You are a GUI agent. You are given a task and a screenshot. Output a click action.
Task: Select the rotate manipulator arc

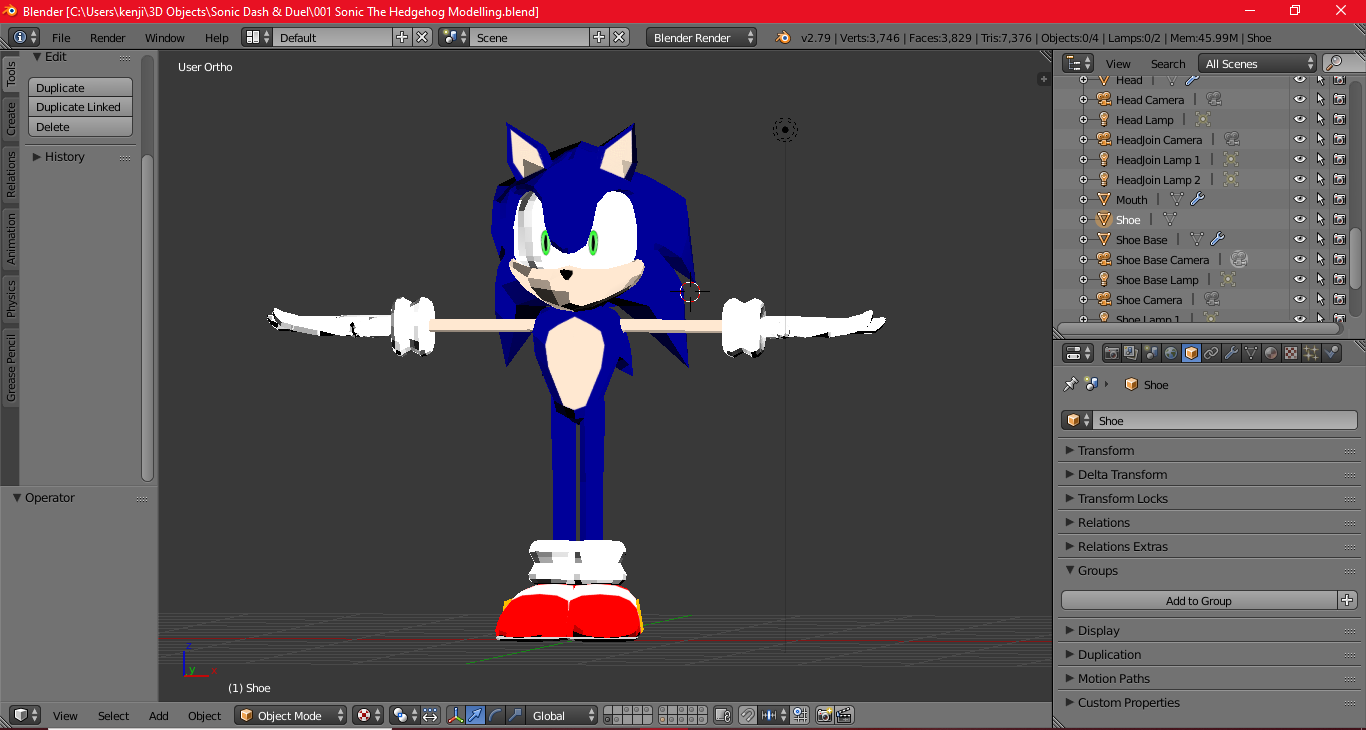(495, 715)
